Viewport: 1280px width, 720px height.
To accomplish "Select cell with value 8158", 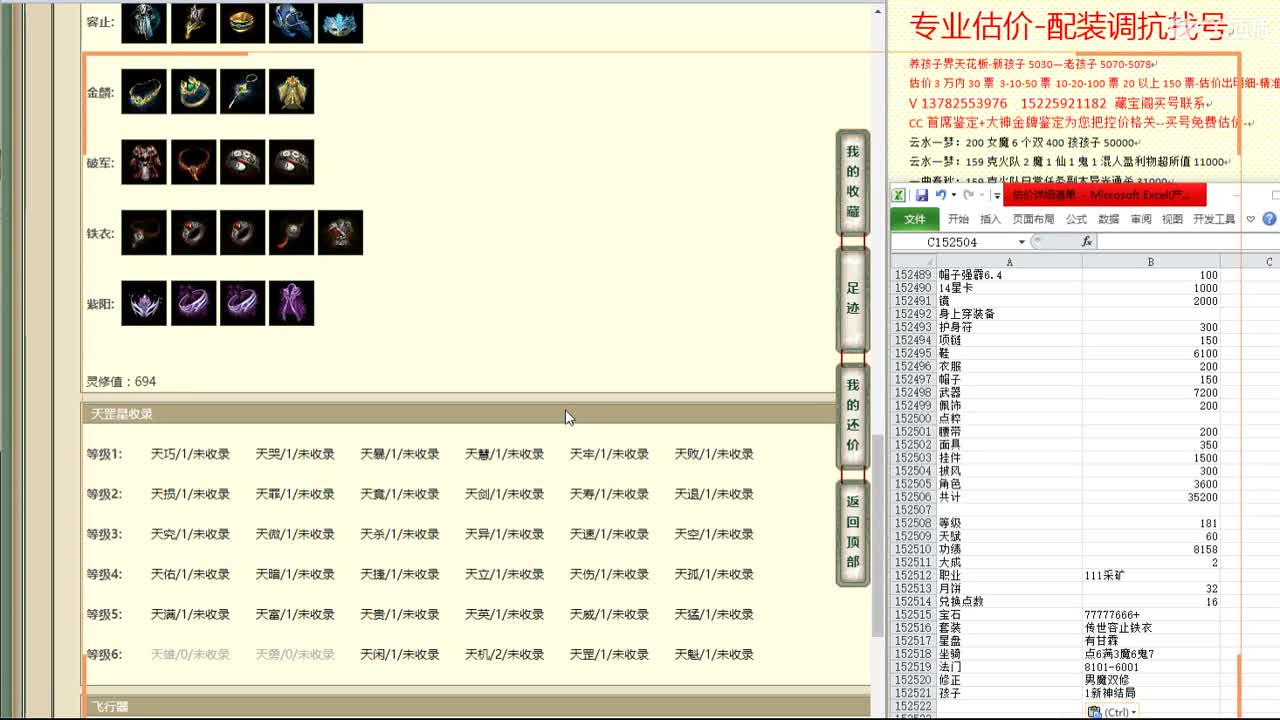I will [1151, 550].
